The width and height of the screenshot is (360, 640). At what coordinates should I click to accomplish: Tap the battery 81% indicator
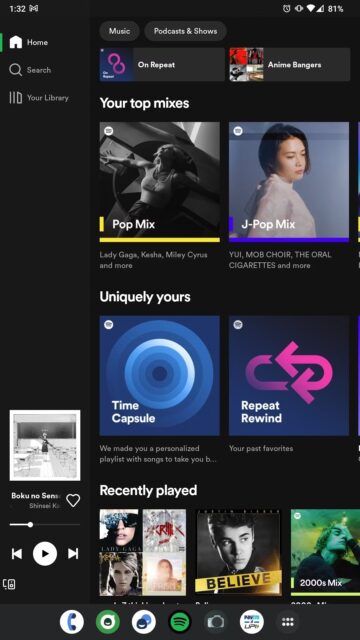coord(336,9)
